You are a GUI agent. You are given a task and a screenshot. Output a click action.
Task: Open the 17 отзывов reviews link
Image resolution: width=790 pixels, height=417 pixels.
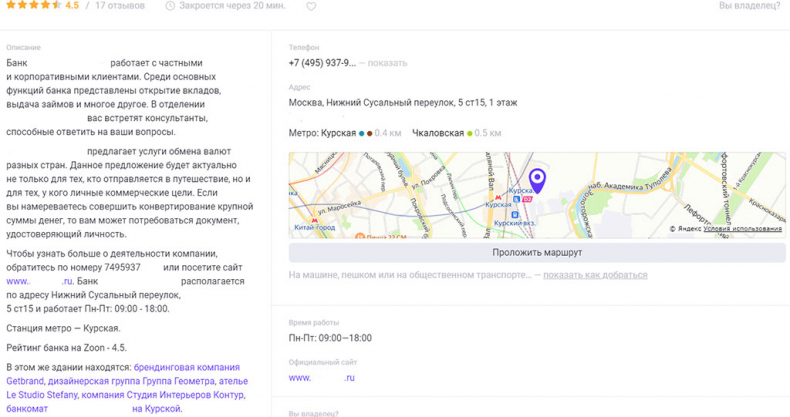tap(120, 6)
